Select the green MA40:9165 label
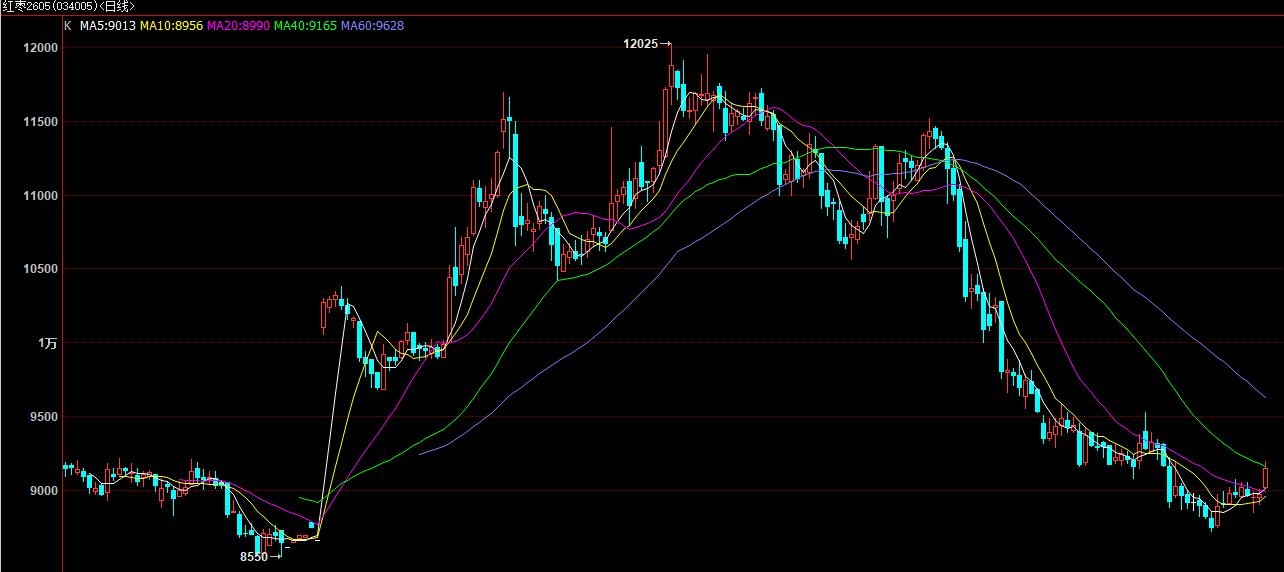The image size is (1284, 572). [305, 26]
